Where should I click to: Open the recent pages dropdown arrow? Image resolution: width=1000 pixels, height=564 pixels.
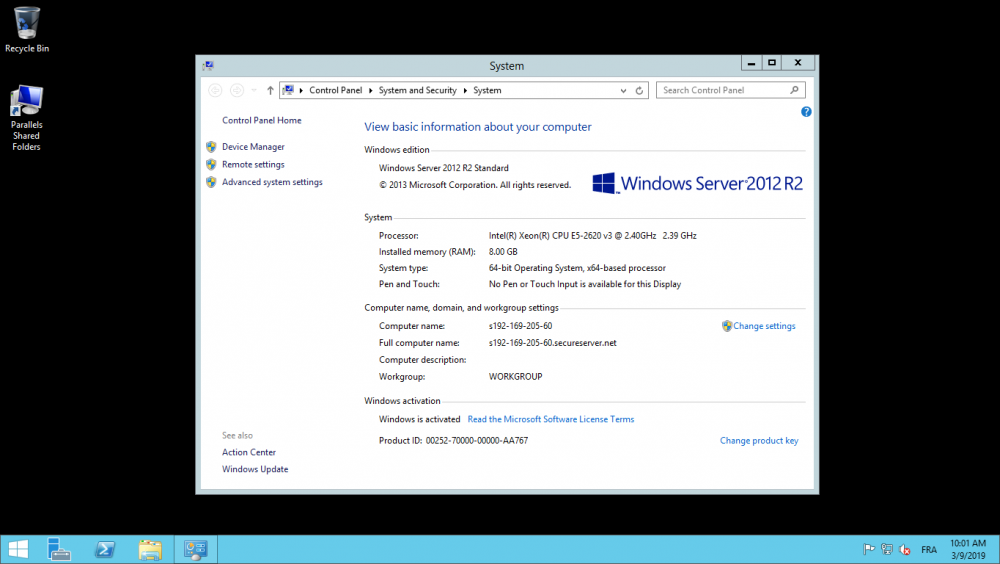click(x=254, y=91)
